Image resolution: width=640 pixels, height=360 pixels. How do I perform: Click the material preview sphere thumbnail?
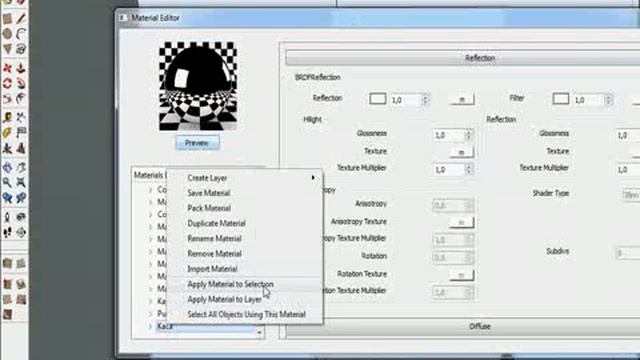198,86
